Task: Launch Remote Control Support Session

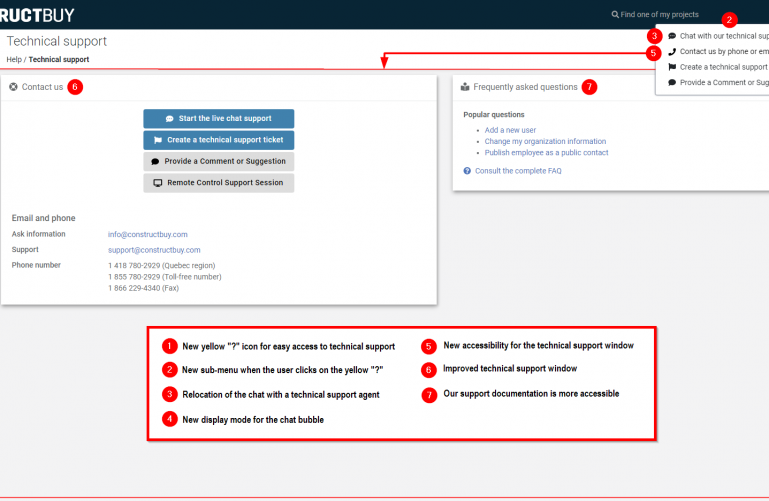Action: point(219,183)
